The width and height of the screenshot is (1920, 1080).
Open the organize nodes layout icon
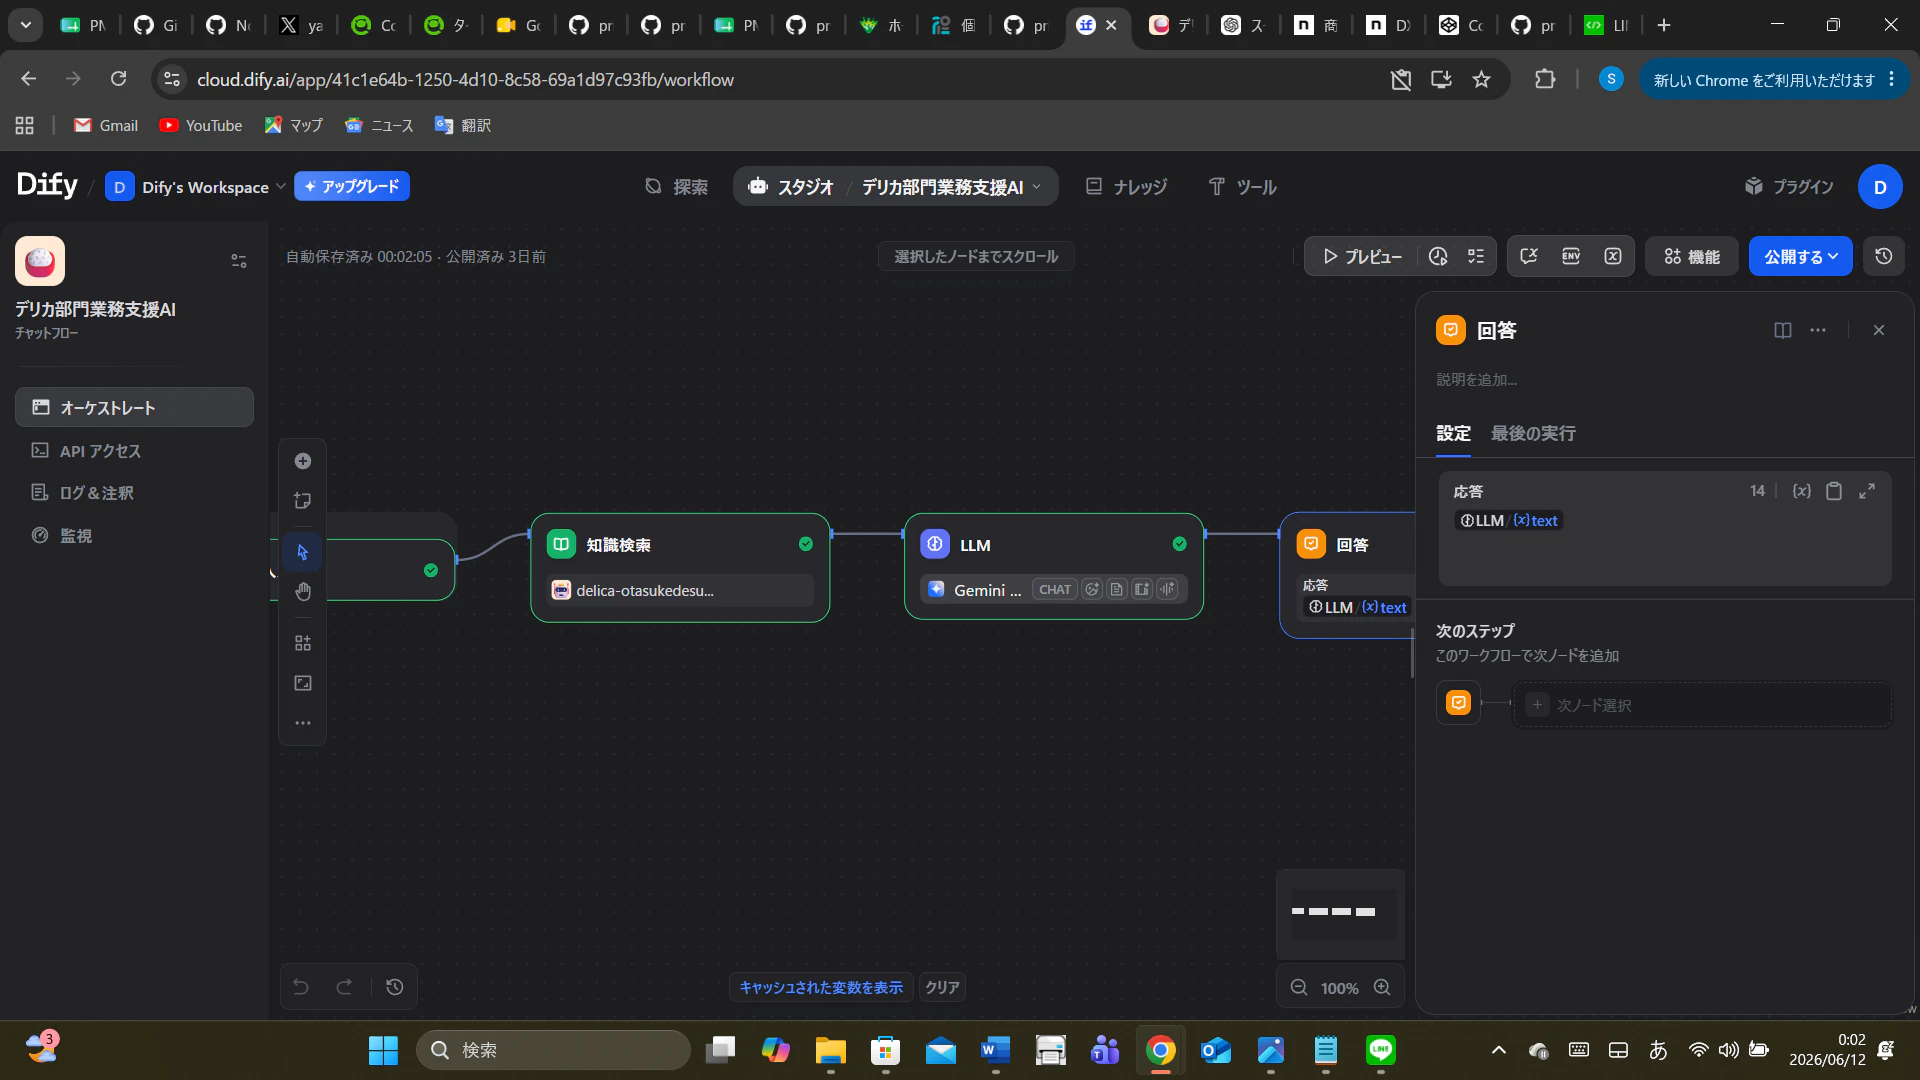(x=303, y=643)
